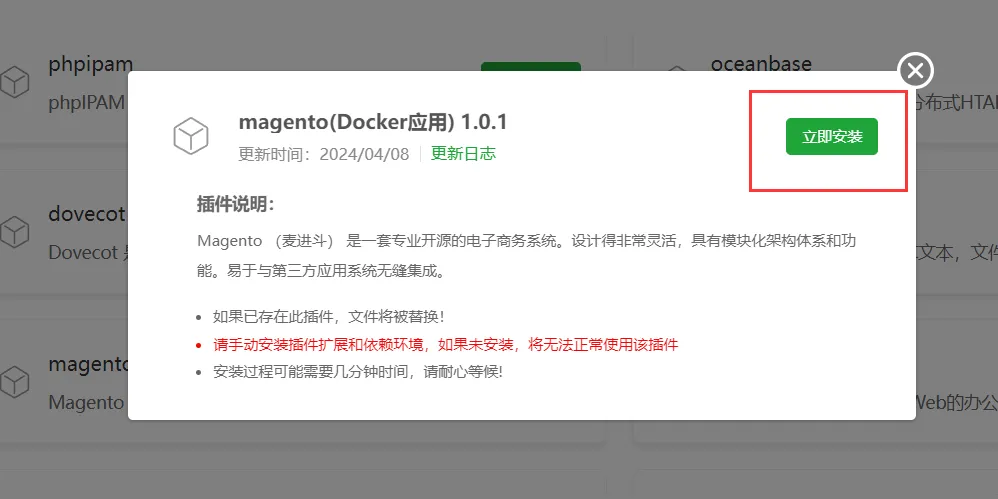998x499 pixels.
Task: Click the background magento list cube icon
Action: pyautogui.click(x=15, y=381)
